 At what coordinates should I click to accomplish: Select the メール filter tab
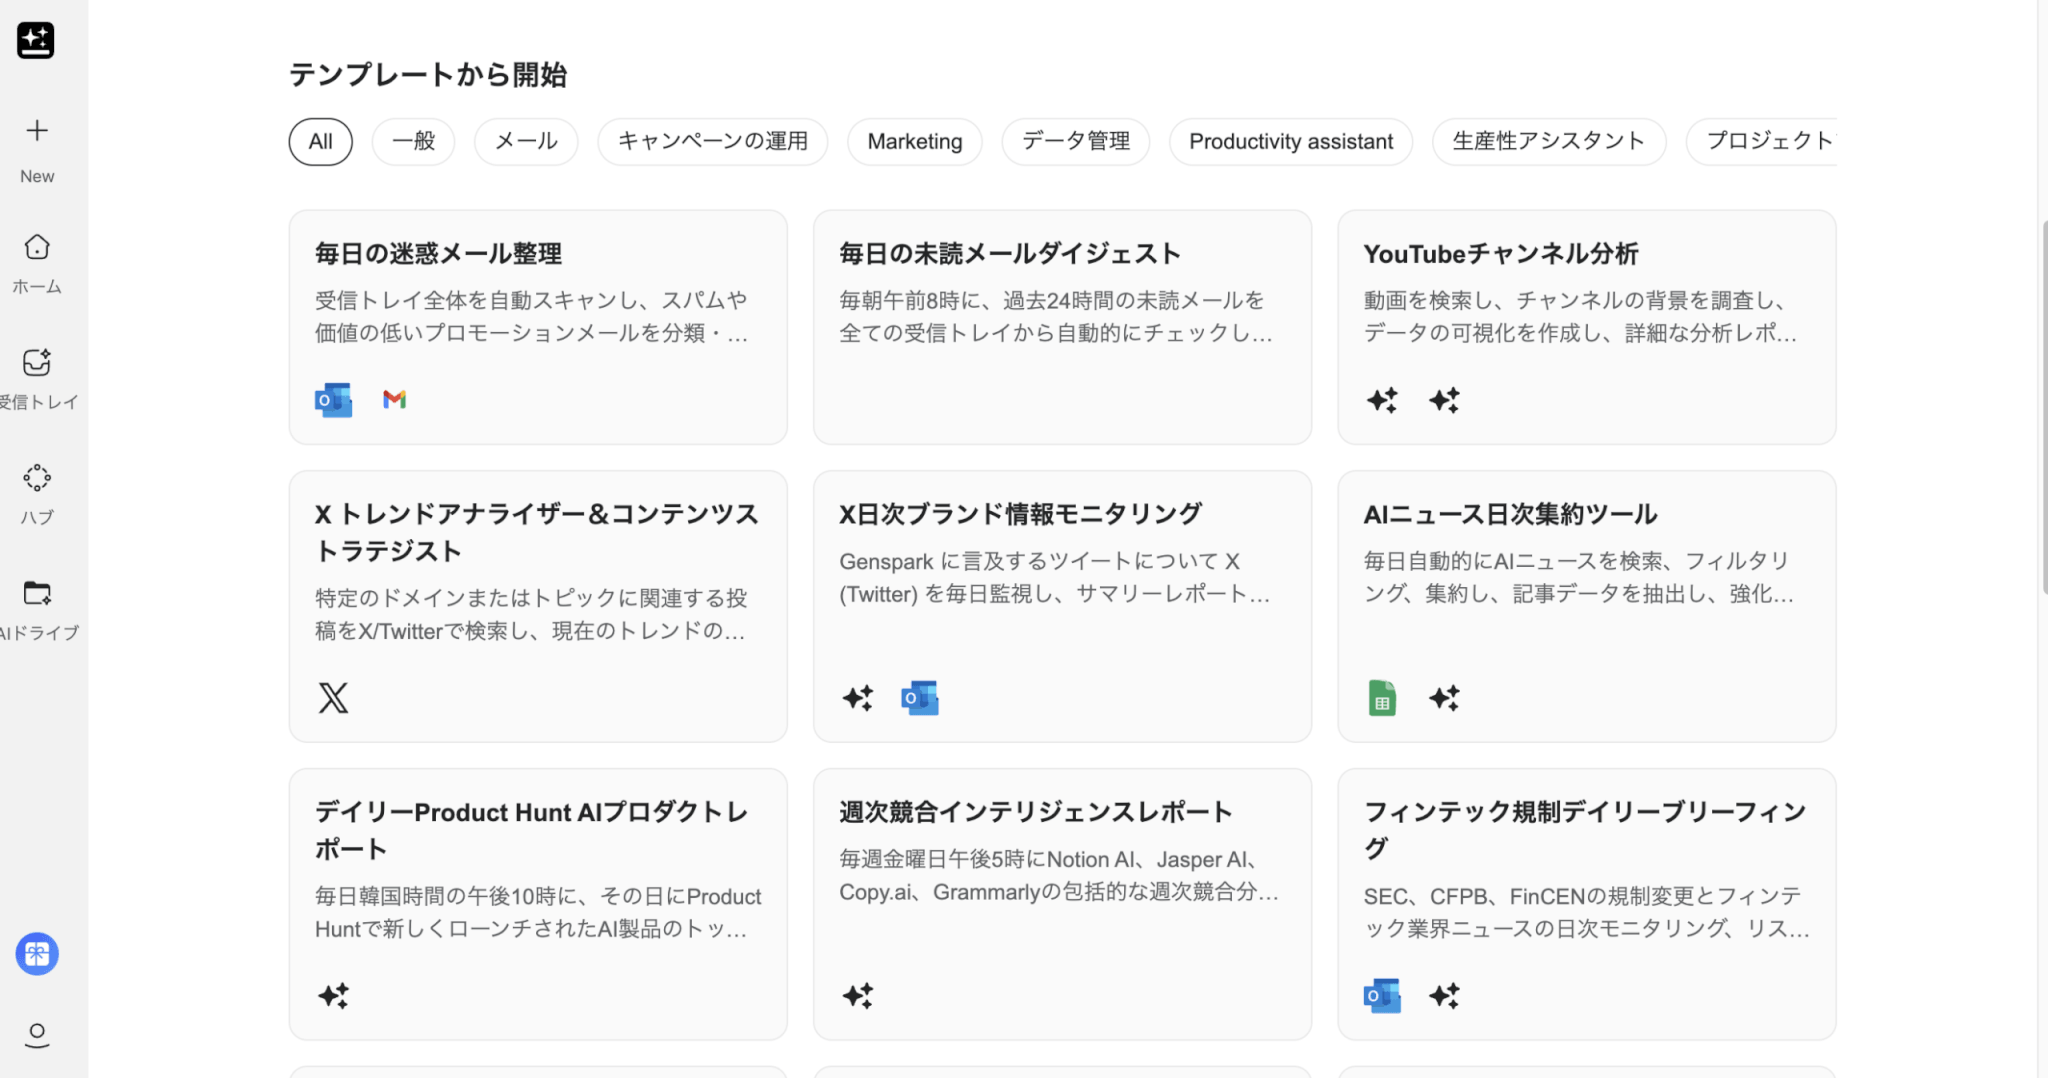526,142
